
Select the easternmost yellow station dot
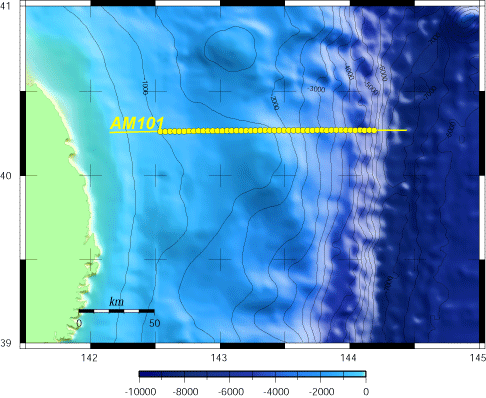375,130
